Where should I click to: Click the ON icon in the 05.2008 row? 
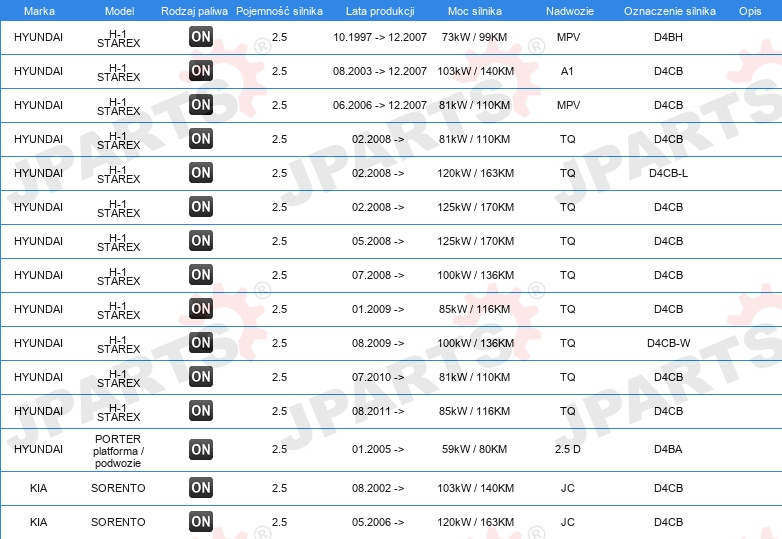click(x=201, y=241)
